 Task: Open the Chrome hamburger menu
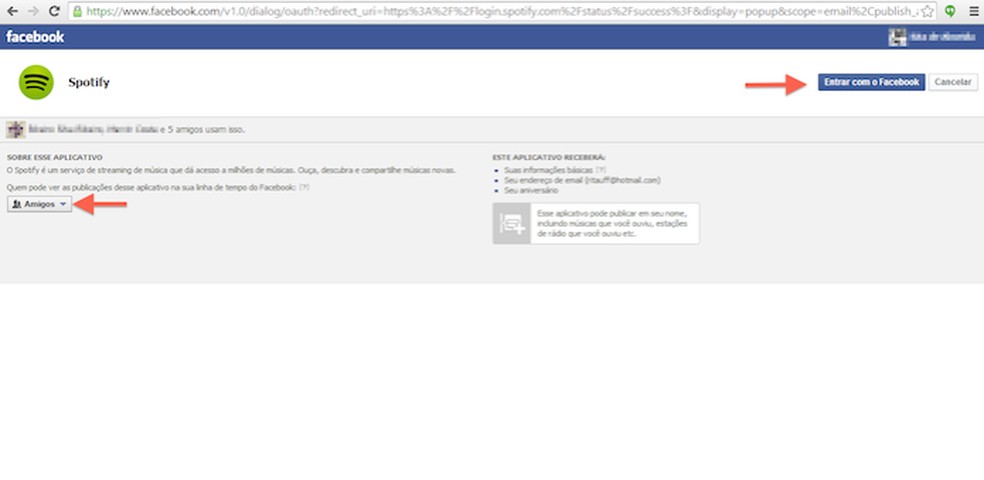pyautogui.click(x=973, y=11)
